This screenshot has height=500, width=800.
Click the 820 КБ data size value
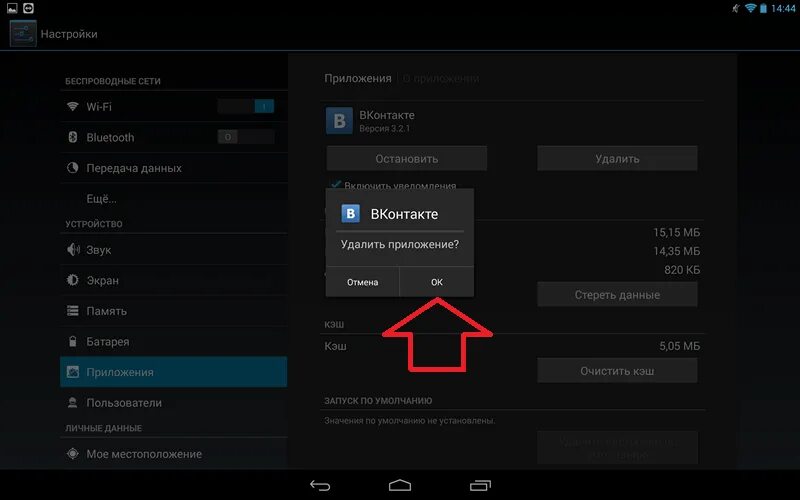(682, 270)
